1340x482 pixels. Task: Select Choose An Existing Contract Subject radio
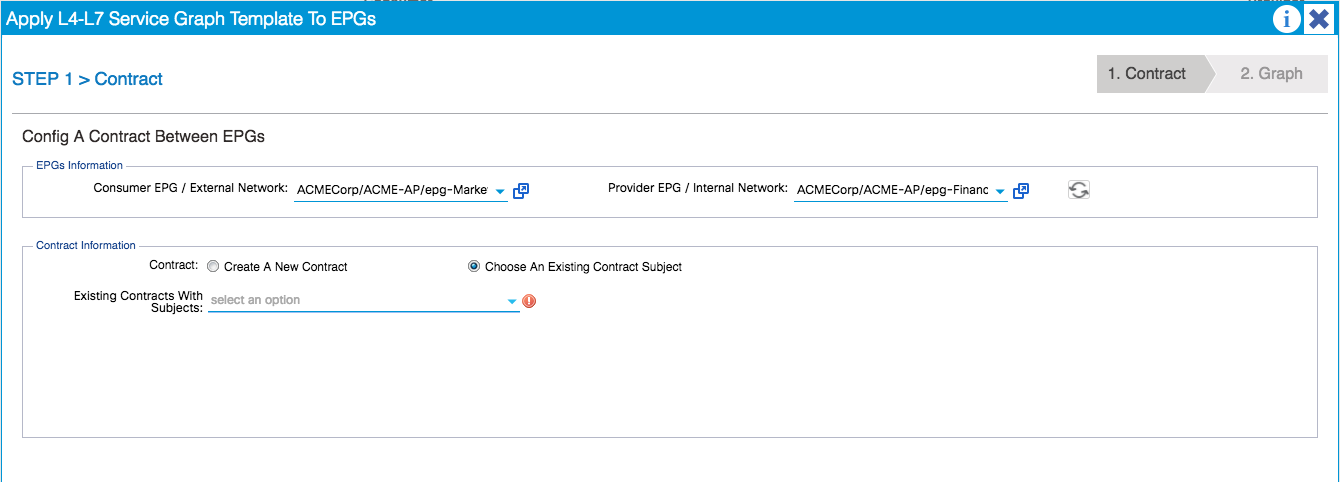point(474,267)
